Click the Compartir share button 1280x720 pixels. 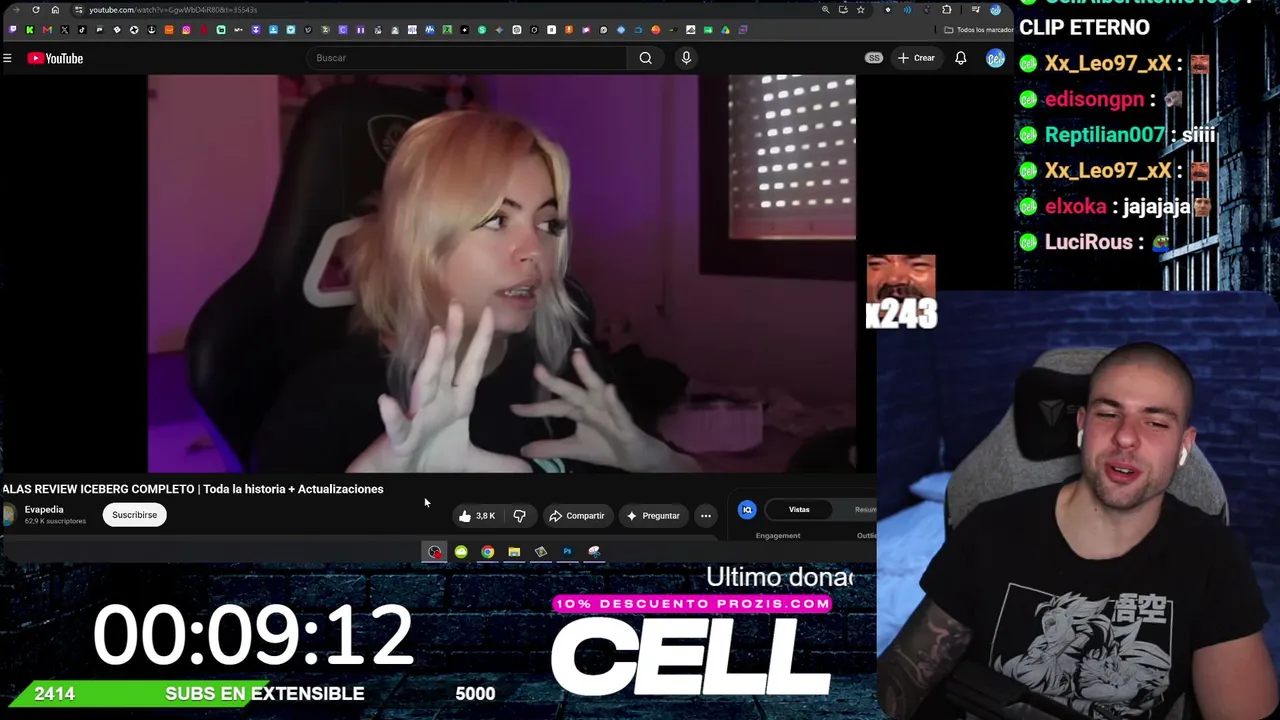pos(577,516)
